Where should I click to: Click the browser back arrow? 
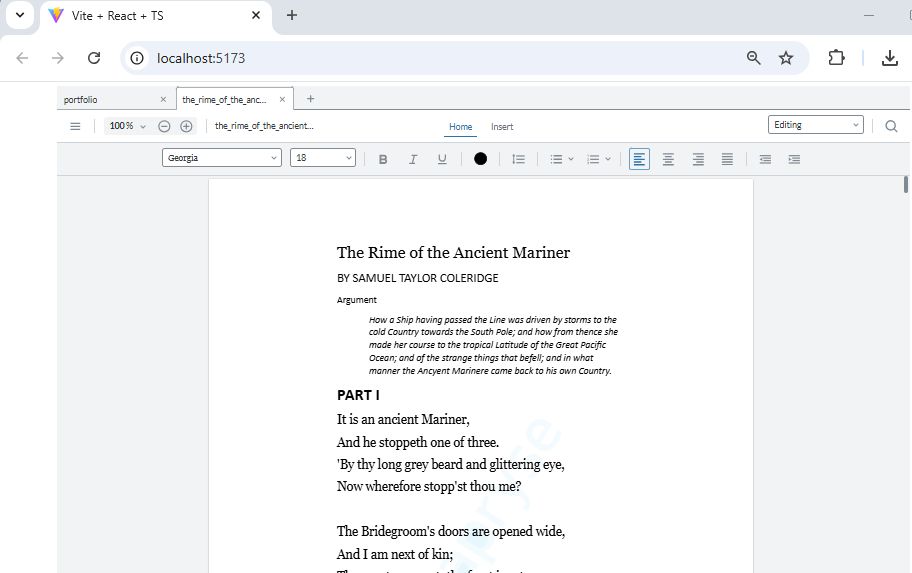point(22,58)
